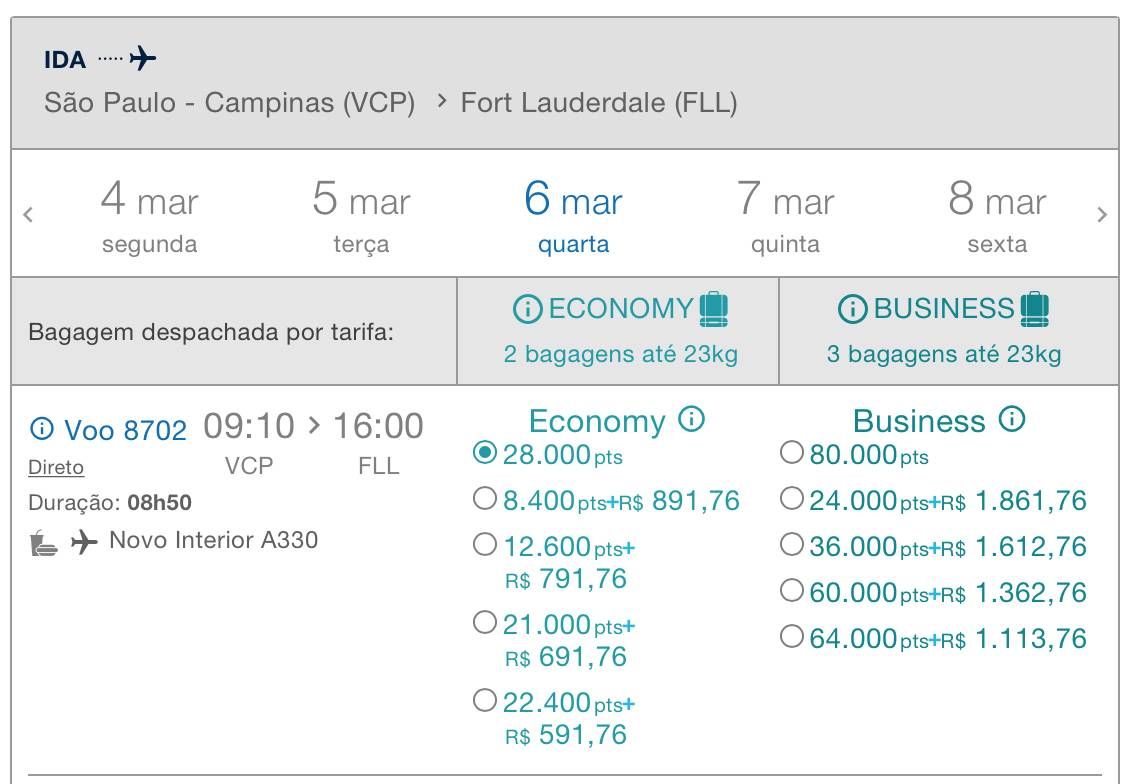The height and width of the screenshot is (784, 1130).
Task: Click info icon next to Business fare title
Action: point(1012,419)
